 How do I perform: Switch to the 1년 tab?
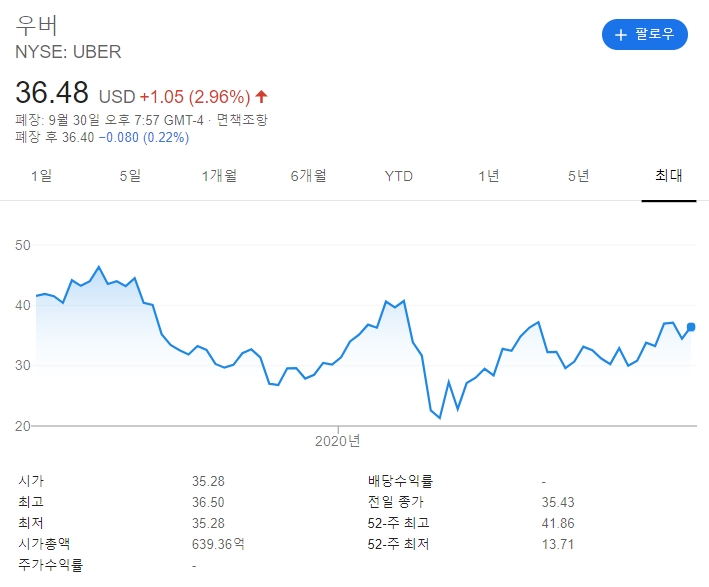point(489,175)
